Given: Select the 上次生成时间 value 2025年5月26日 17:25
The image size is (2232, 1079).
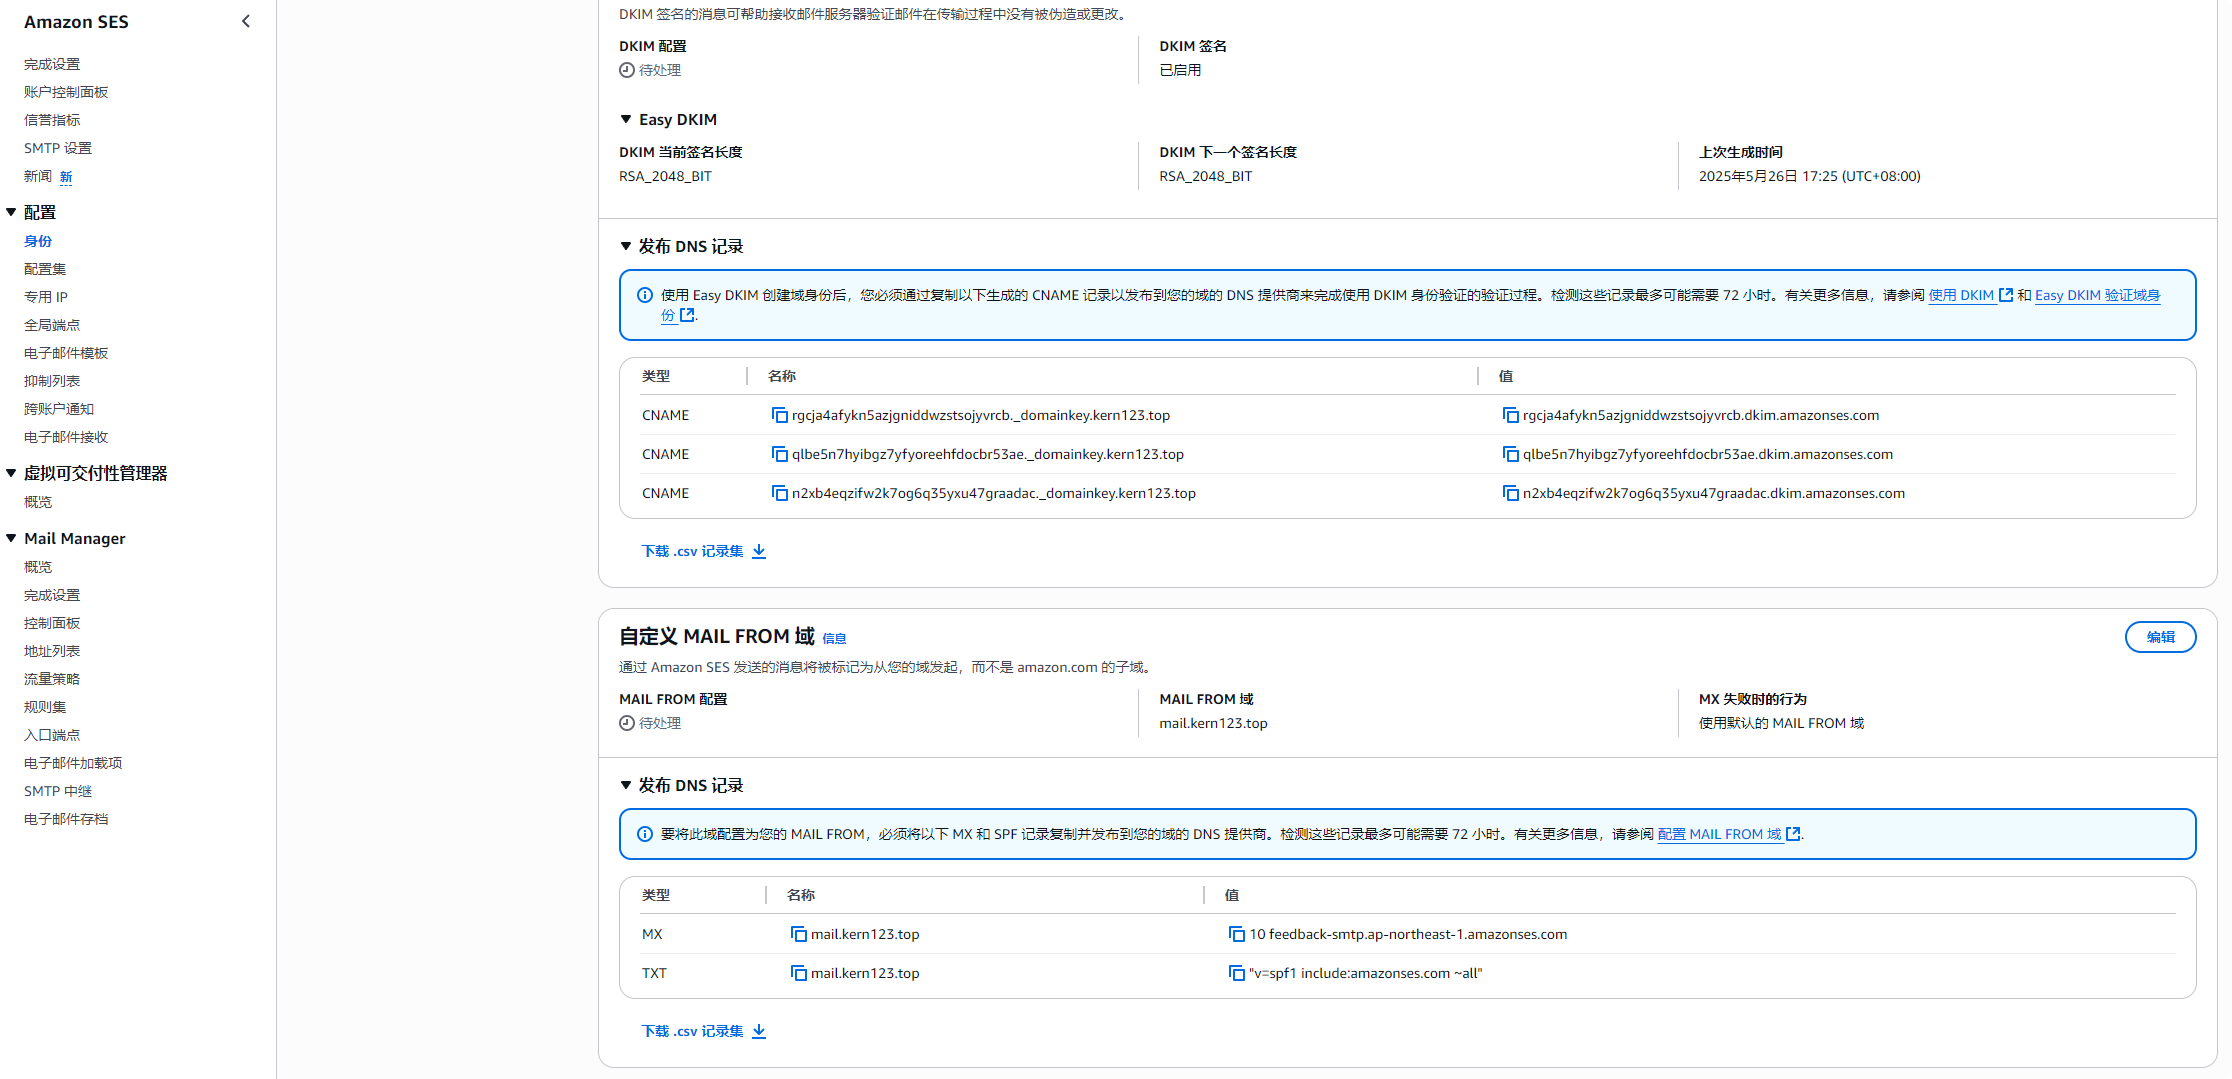Looking at the screenshot, I should [1809, 176].
